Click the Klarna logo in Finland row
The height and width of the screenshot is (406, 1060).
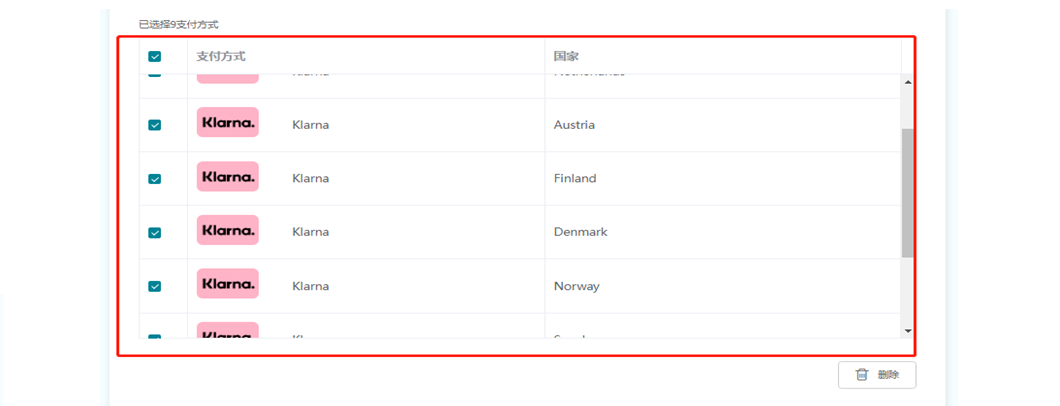point(228,176)
